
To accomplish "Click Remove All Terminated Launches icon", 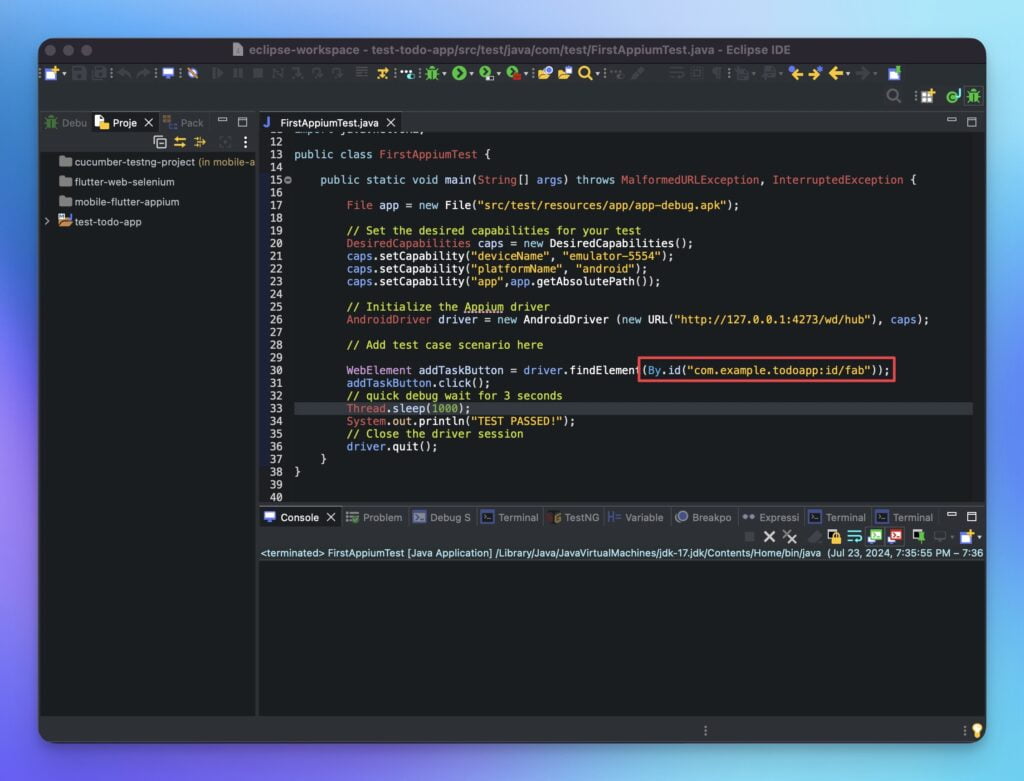I will tap(790, 537).
